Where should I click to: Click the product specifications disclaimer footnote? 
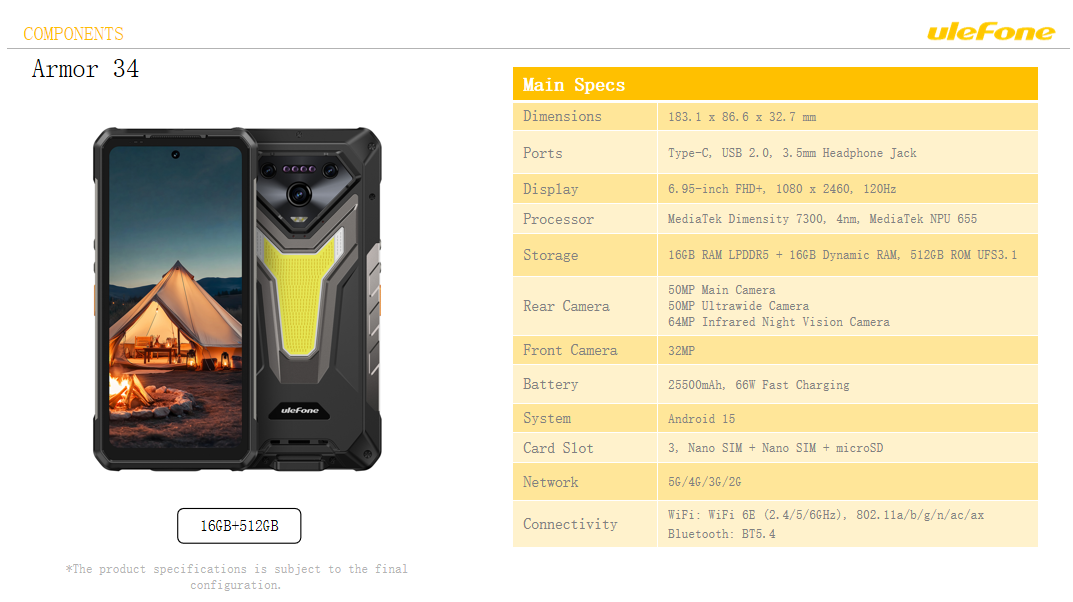click(x=236, y=577)
